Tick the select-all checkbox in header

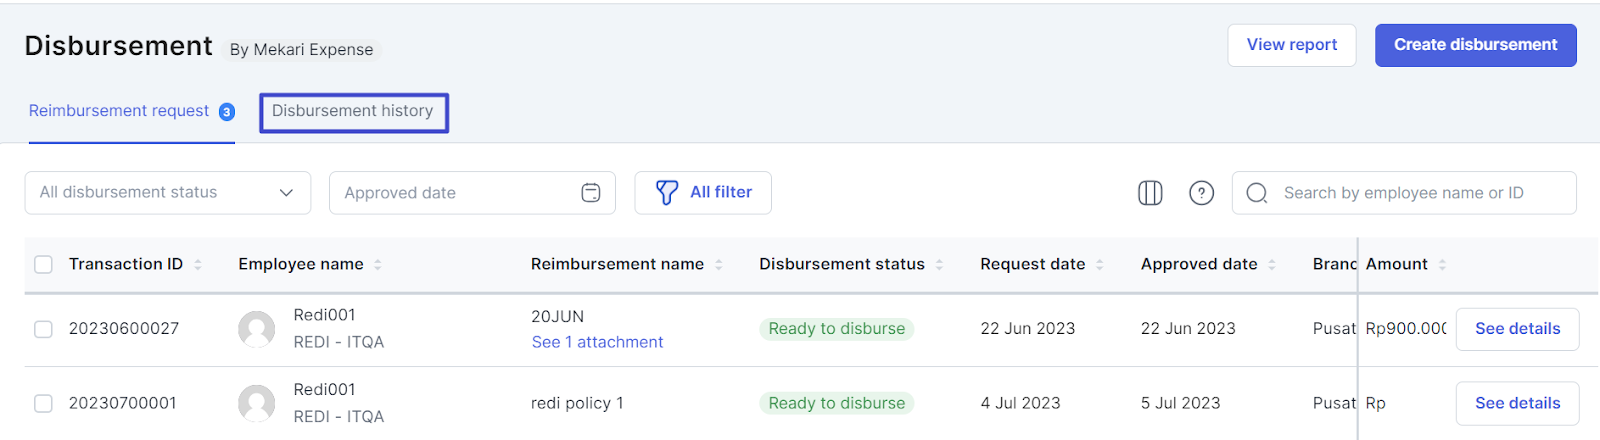pos(43,265)
